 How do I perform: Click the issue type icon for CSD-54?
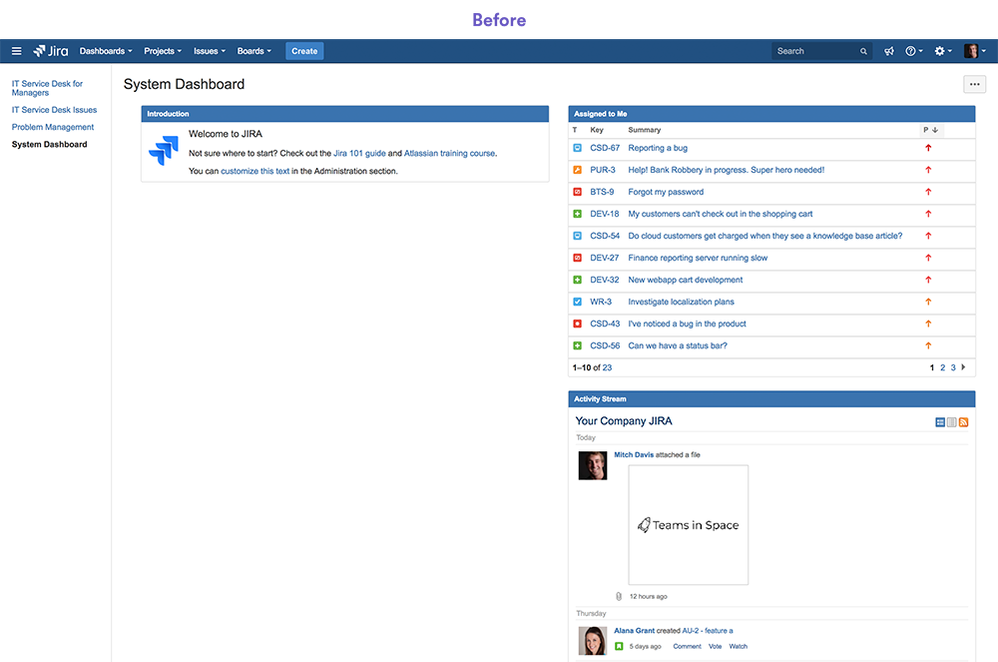[577, 236]
